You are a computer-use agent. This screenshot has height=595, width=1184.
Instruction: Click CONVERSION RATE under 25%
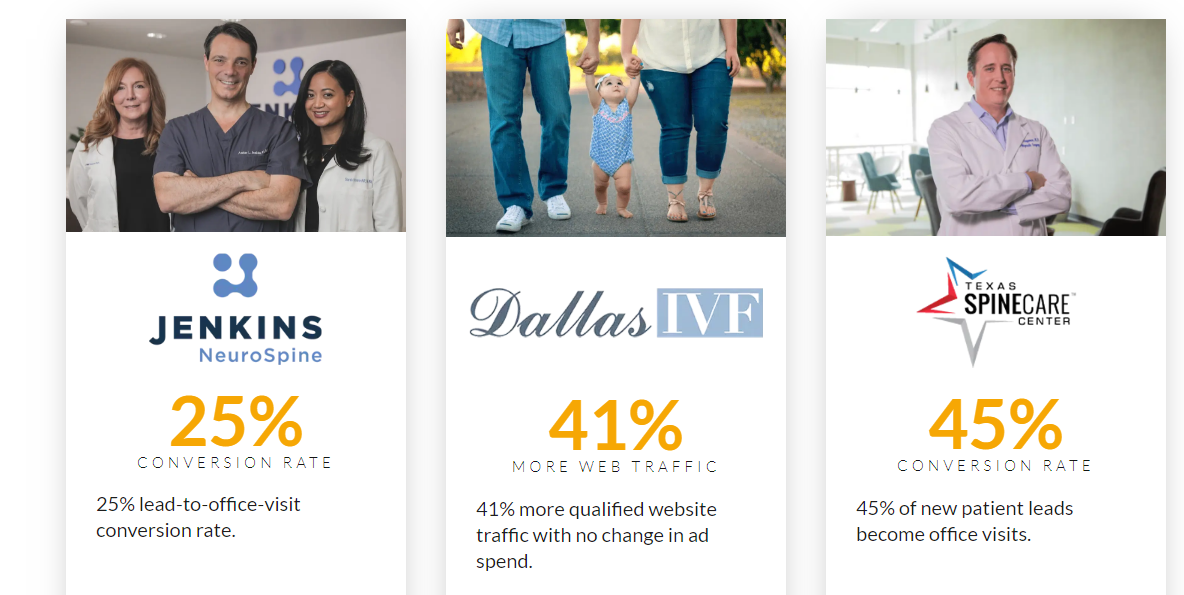(x=235, y=462)
